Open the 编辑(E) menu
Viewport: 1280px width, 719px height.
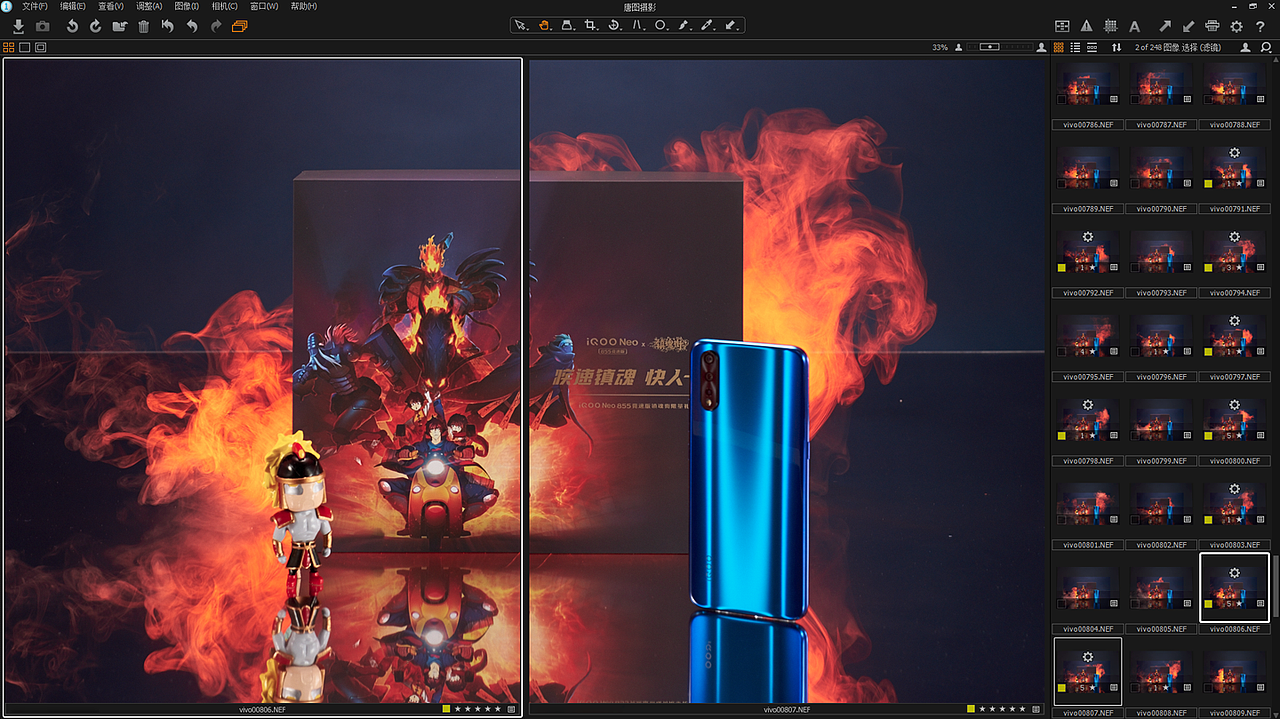pyautogui.click(x=73, y=6)
